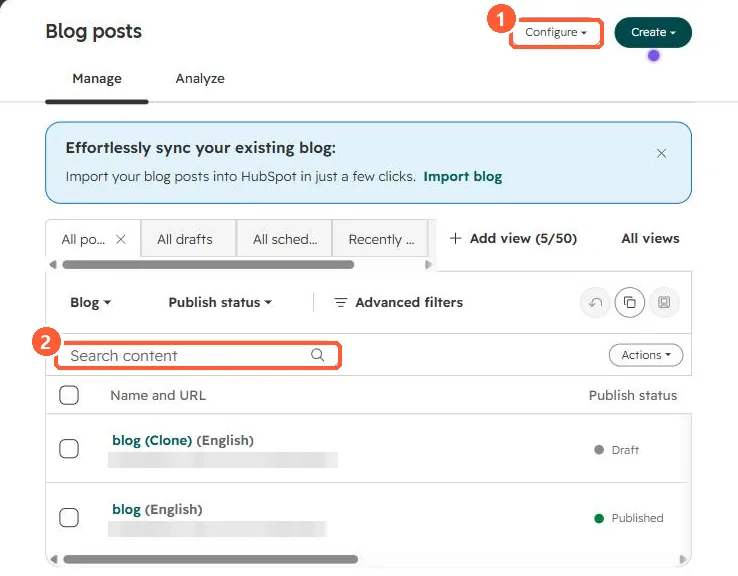This screenshot has width=738, height=576.
Task: Click Add view (5/50)
Action: click(513, 239)
